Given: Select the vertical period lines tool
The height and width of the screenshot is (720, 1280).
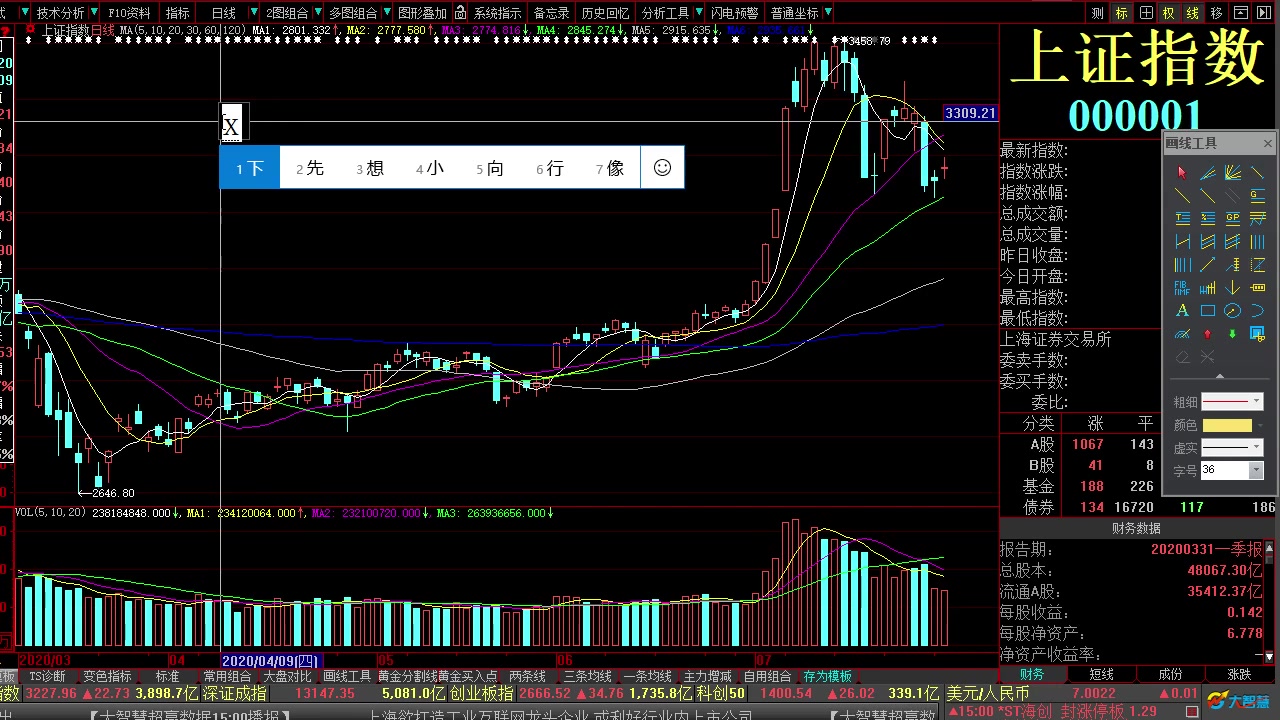Looking at the screenshot, I should [x=1257, y=241].
